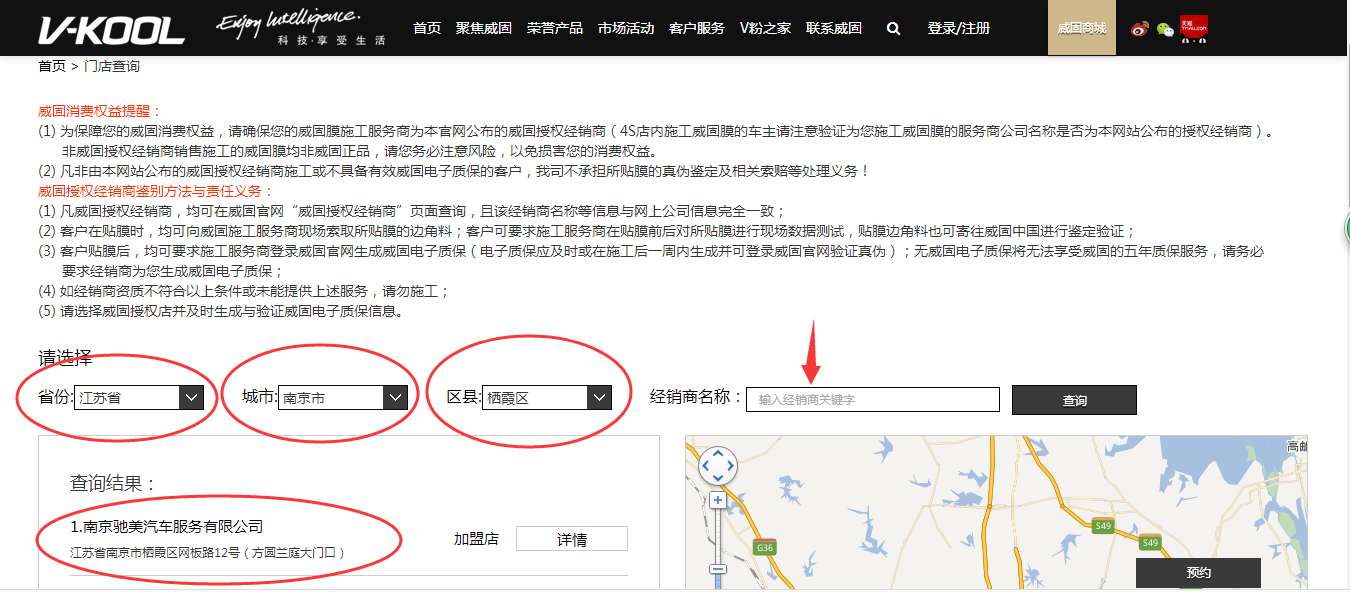Zoom in the map with the plus button
Screen dimensions: 1350x592
(x=717, y=500)
